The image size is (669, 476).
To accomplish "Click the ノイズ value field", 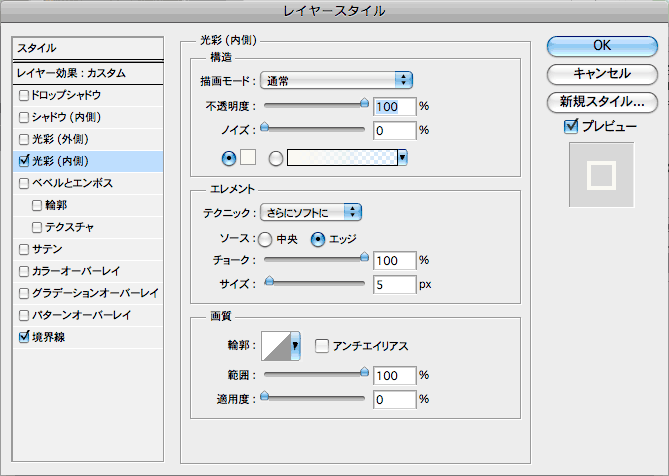I will pos(395,131).
